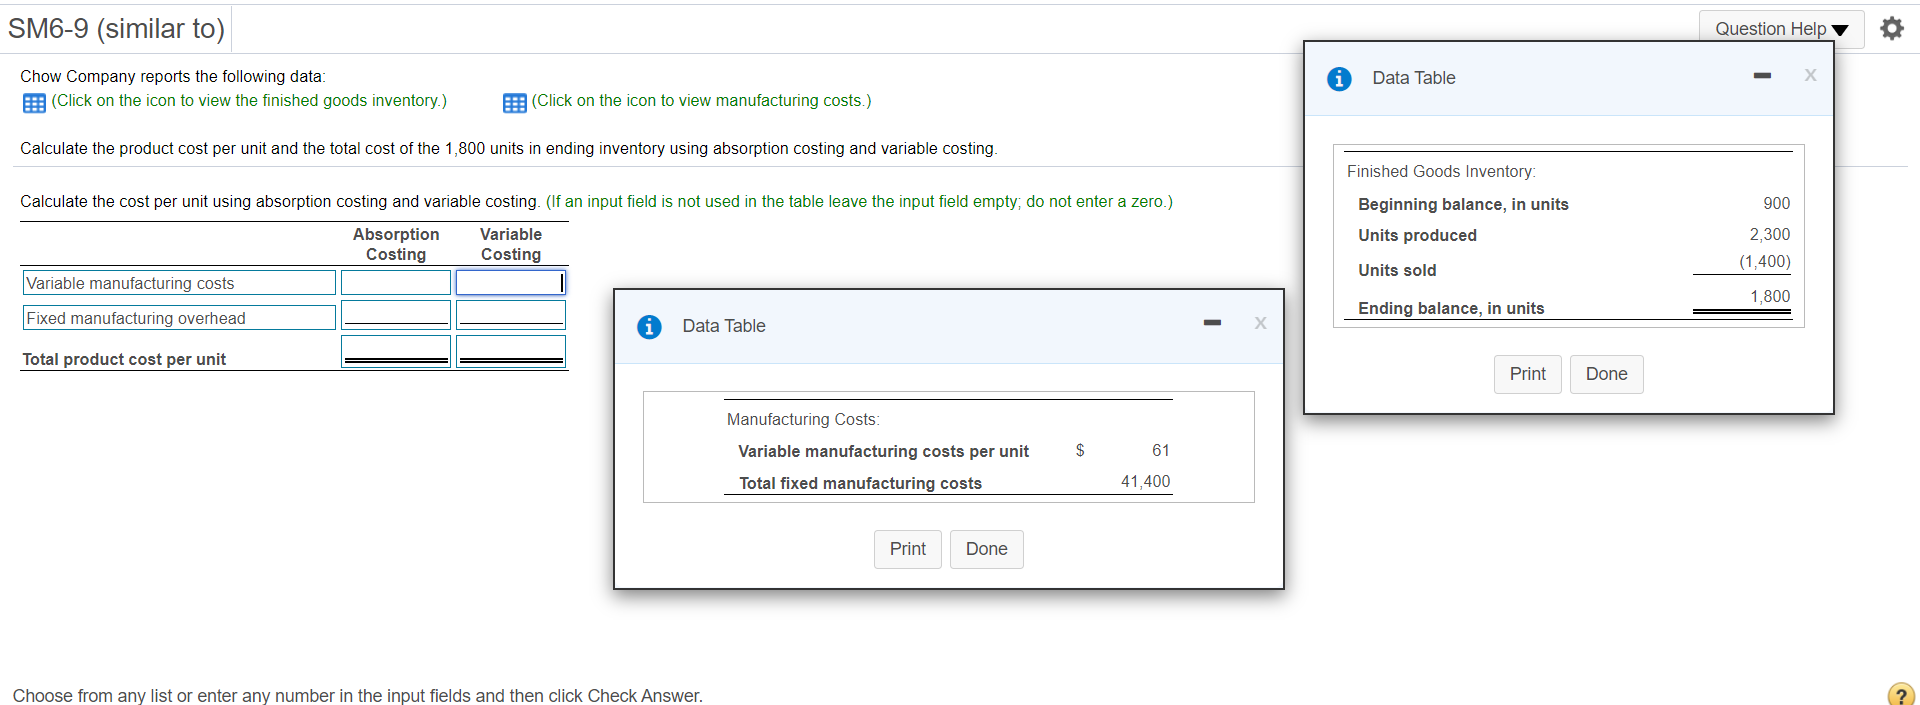Screen dimensions: 1920x705
Task: Click the variable cost per unit value 61
Action: tap(1160, 451)
